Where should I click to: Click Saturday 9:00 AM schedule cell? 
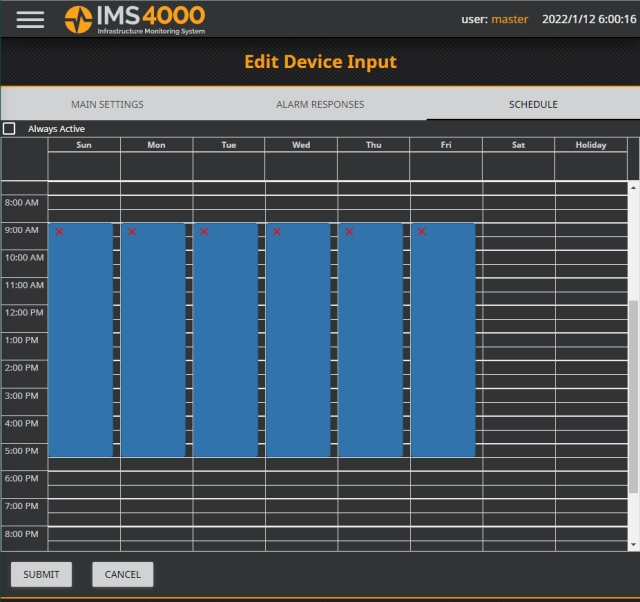coord(518,230)
